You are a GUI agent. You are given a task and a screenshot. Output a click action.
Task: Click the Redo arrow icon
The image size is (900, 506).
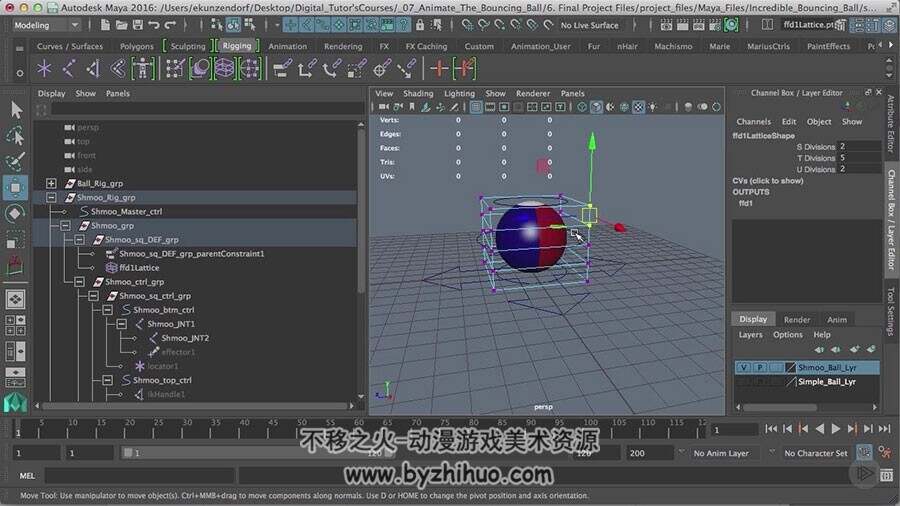click(170, 25)
